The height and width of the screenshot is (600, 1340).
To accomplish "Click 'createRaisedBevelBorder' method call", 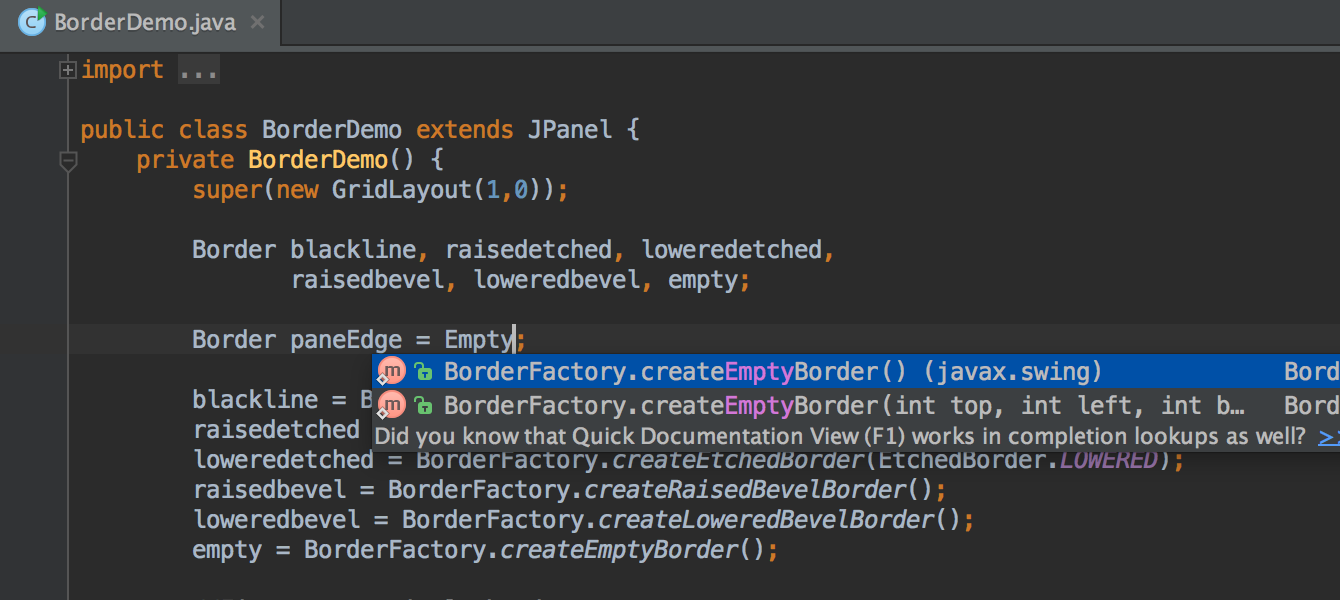I will pos(744,490).
